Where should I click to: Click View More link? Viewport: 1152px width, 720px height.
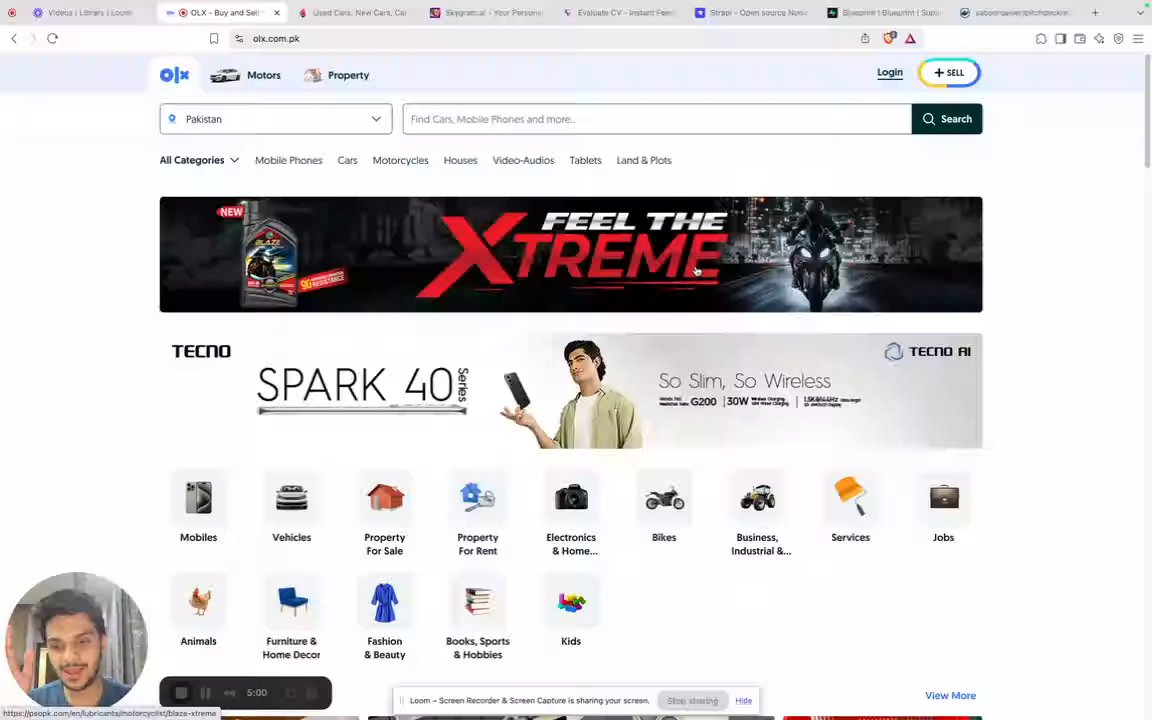[951, 696]
